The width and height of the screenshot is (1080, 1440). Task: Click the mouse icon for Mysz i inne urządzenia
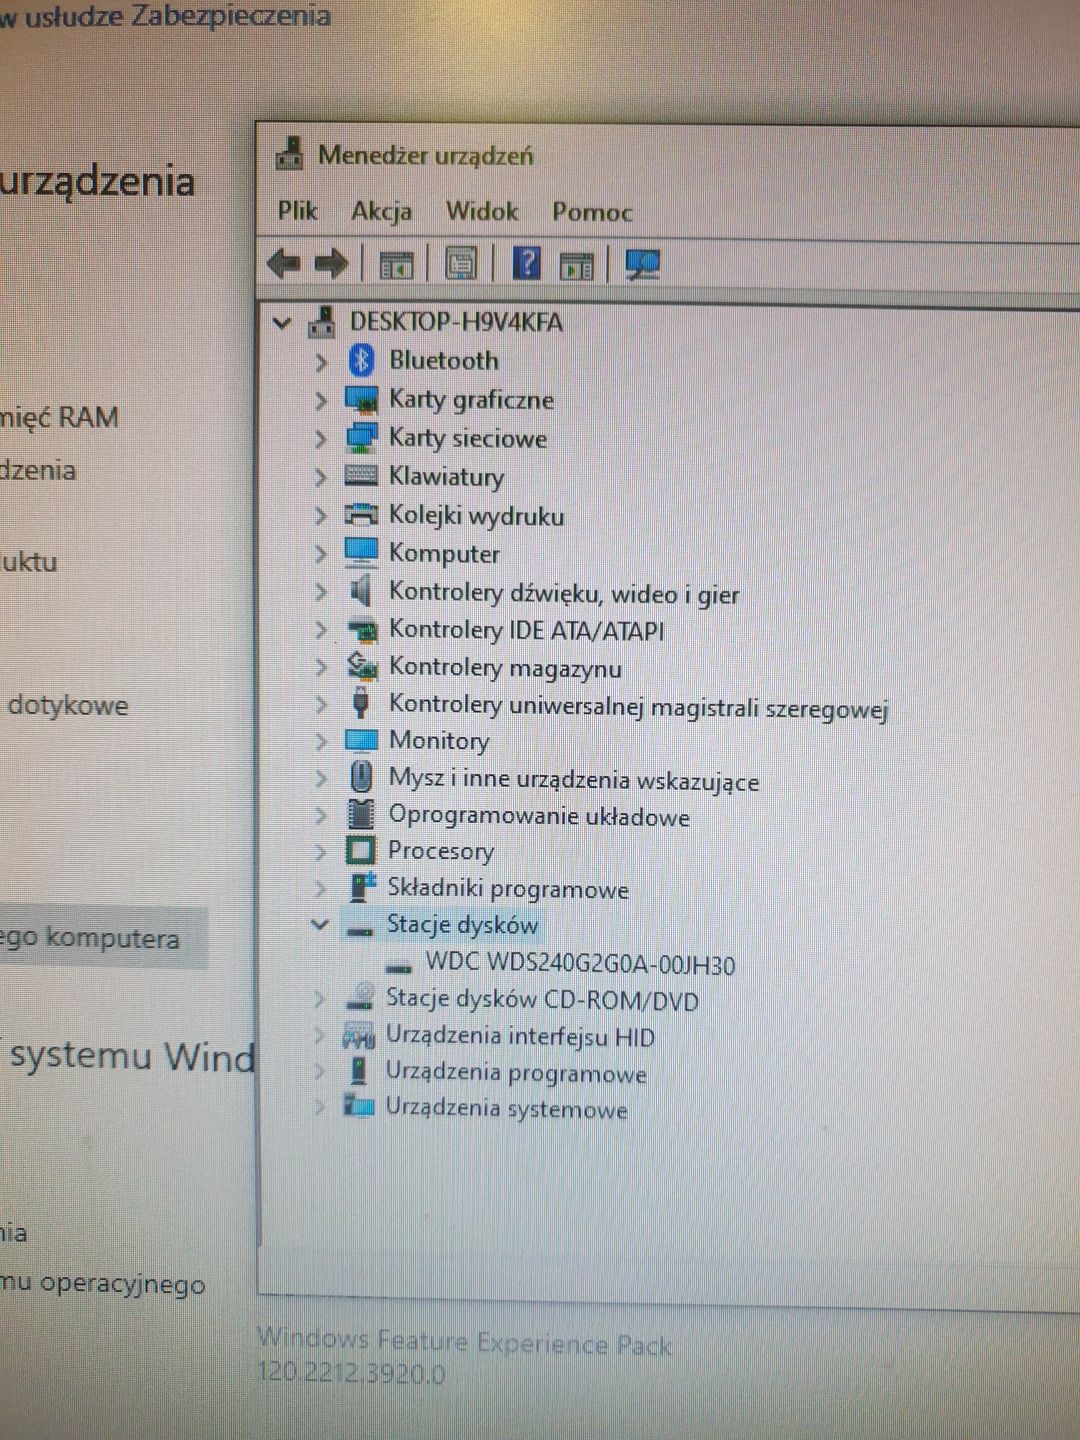361,777
